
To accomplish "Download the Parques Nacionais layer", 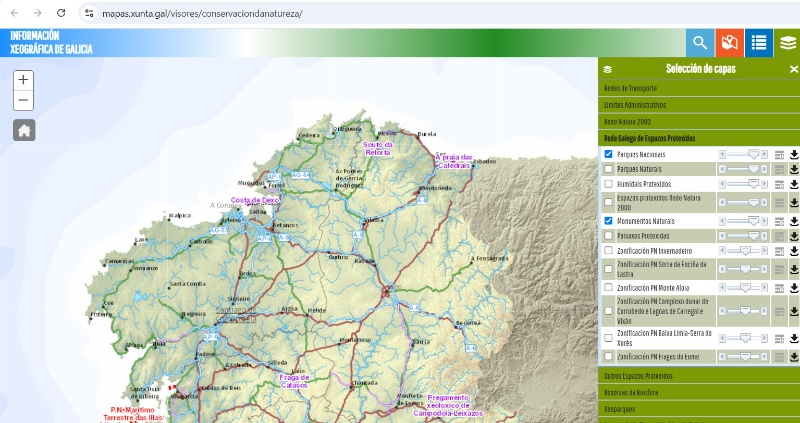I will point(794,155).
